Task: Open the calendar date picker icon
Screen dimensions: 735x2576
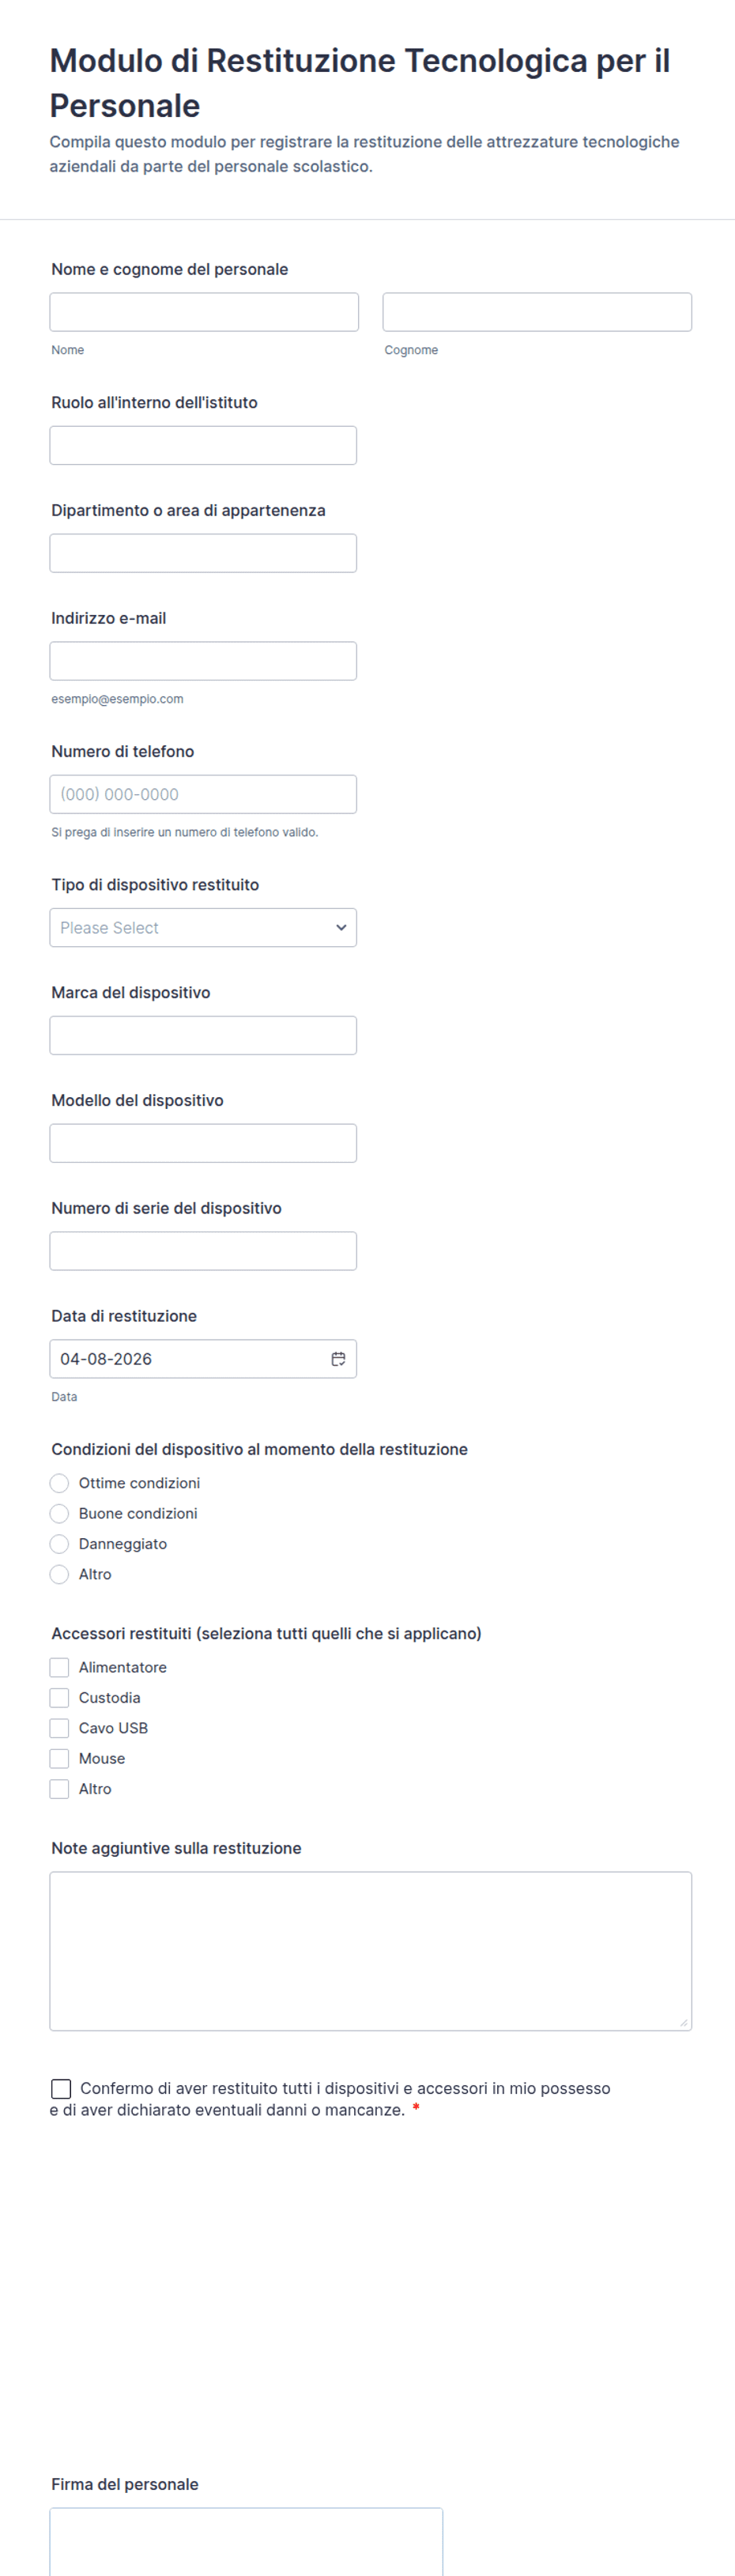Action: point(338,1359)
